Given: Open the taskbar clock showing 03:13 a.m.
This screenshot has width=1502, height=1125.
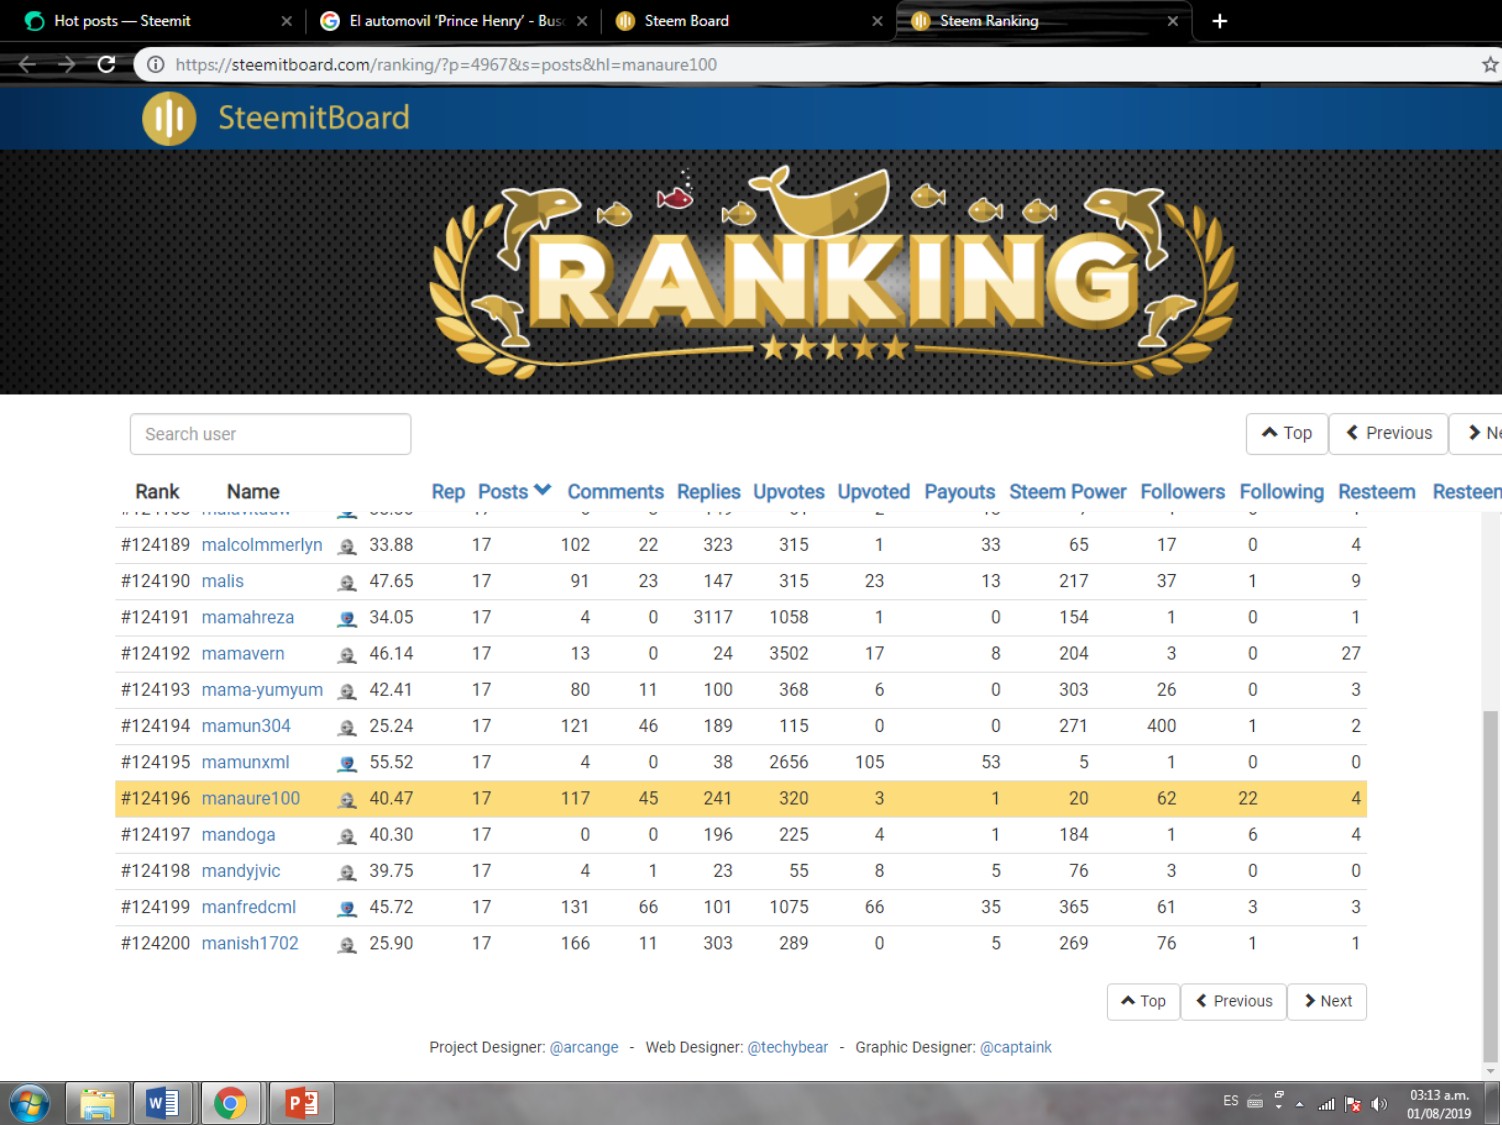Looking at the screenshot, I should click(x=1439, y=1104).
